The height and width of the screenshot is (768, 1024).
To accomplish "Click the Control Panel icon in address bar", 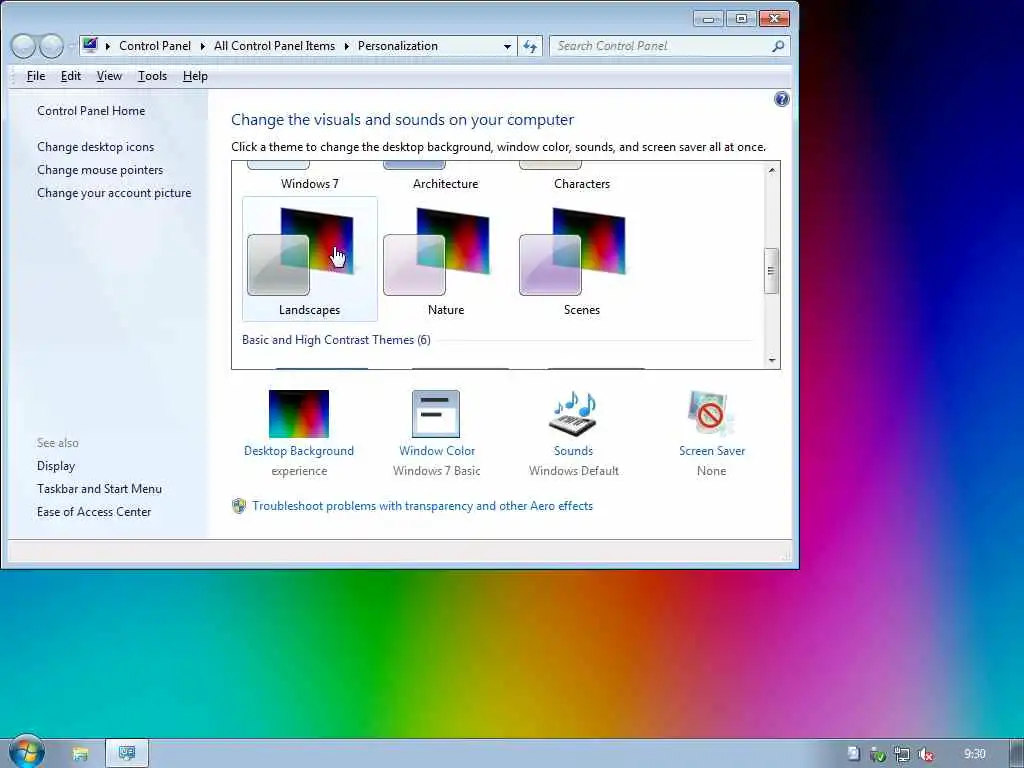I will click(x=90, y=46).
